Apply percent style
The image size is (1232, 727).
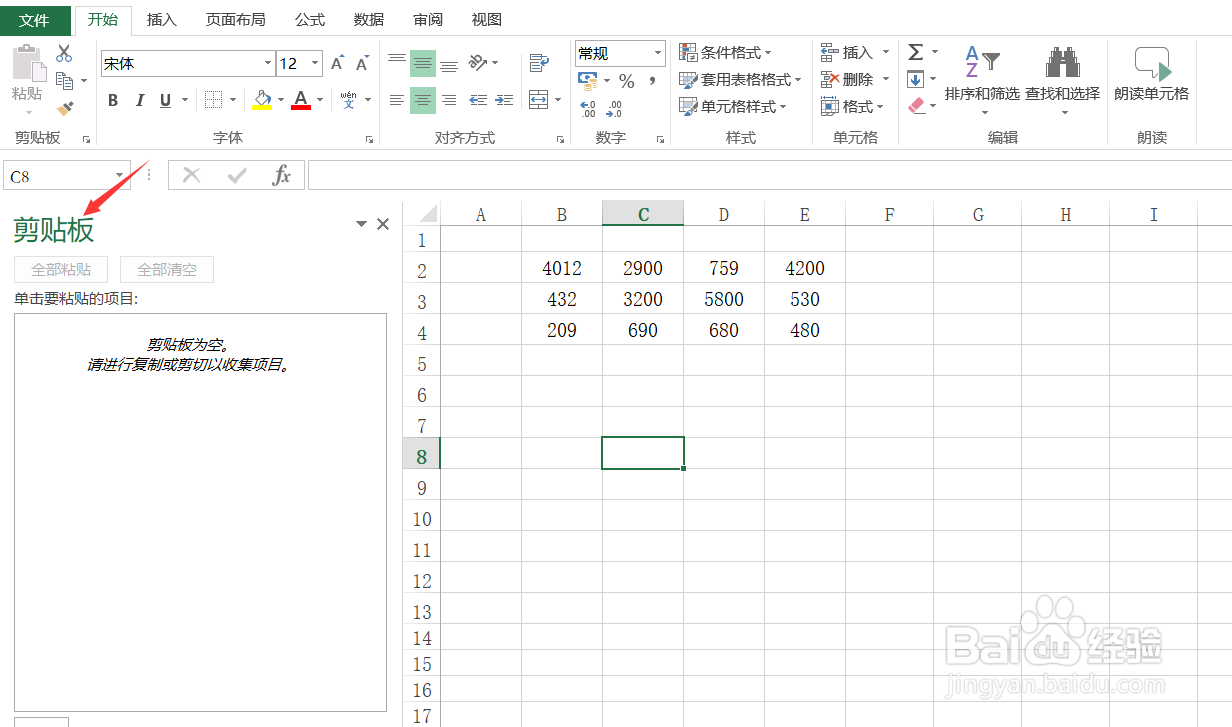coord(627,81)
